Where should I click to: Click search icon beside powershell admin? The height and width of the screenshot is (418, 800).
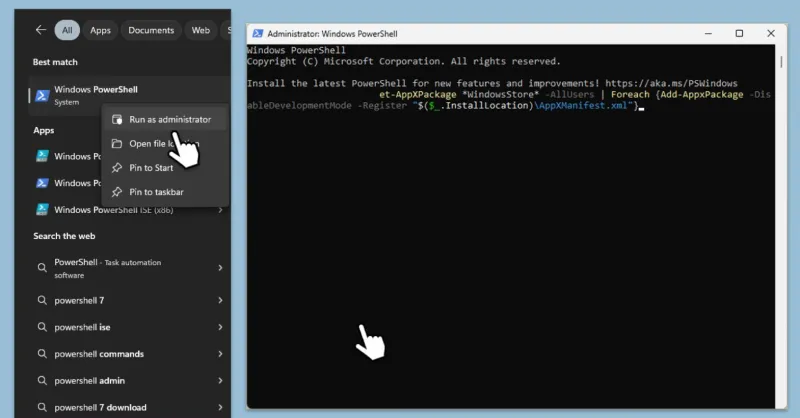point(42,380)
